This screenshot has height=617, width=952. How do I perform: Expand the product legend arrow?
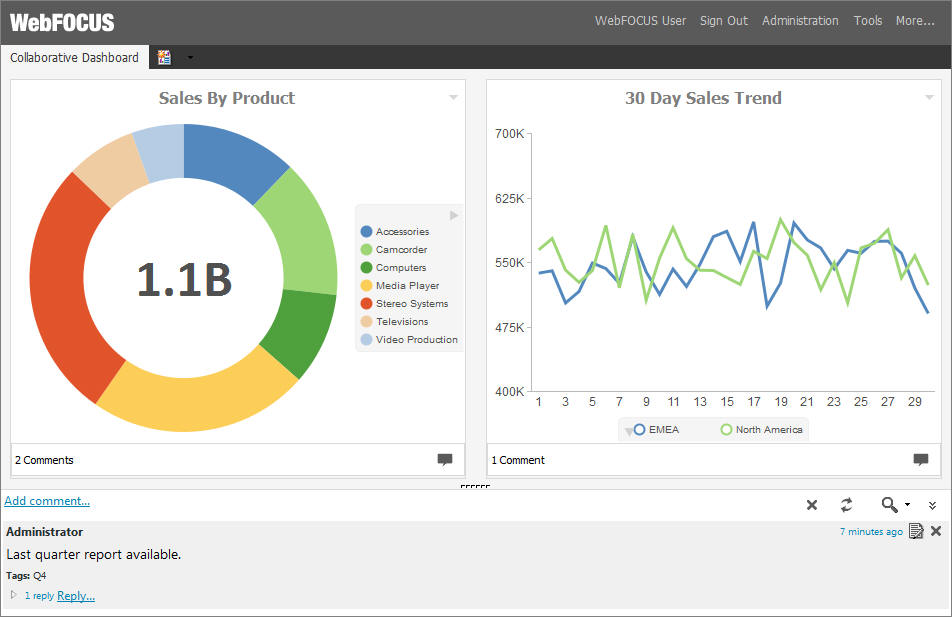click(454, 215)
